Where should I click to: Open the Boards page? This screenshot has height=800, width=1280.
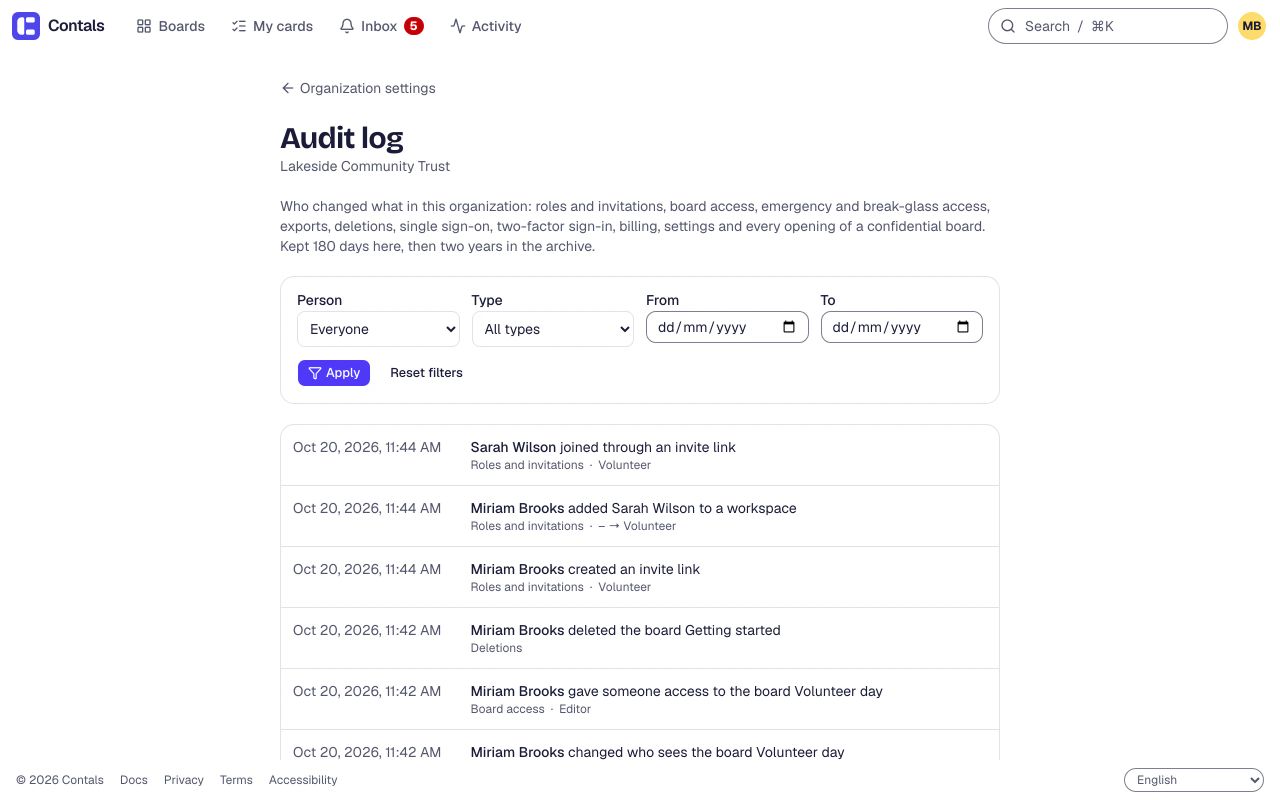point(171,26)
